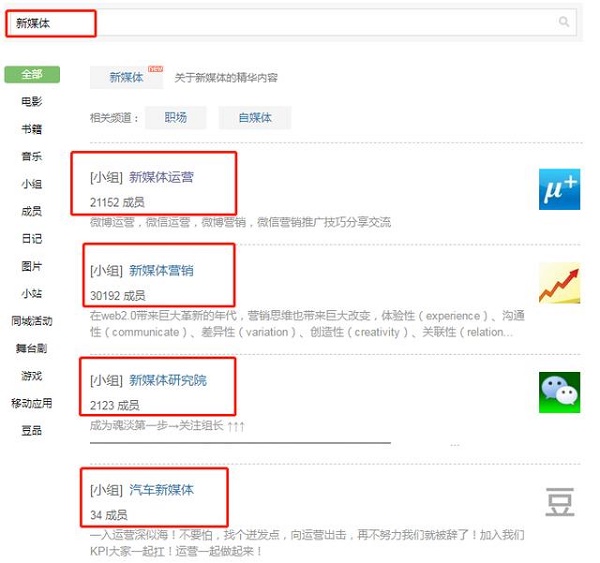Open the 自媒体 related channel
The height and width of the screenshot is (563, 600).
(255, 117)
